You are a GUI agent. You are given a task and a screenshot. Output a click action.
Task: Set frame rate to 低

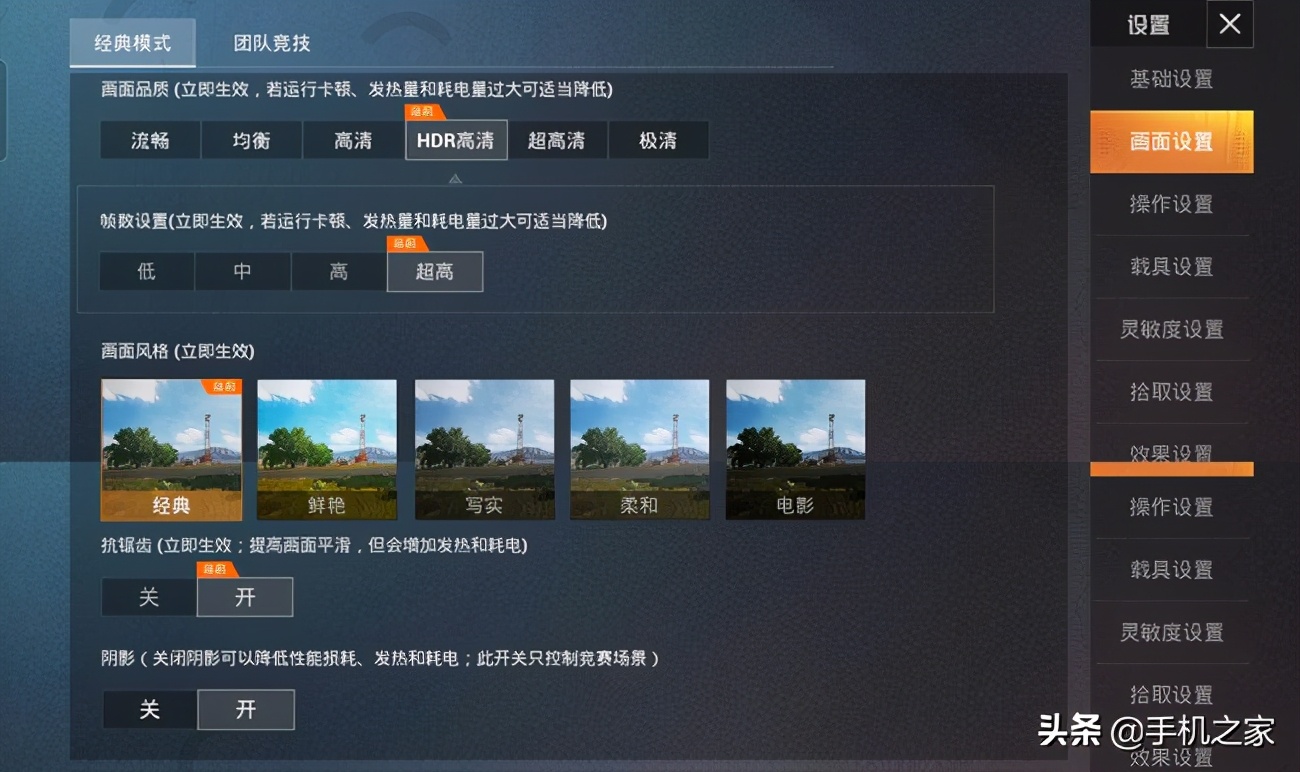pyautogui.click(x=147, y=271)
